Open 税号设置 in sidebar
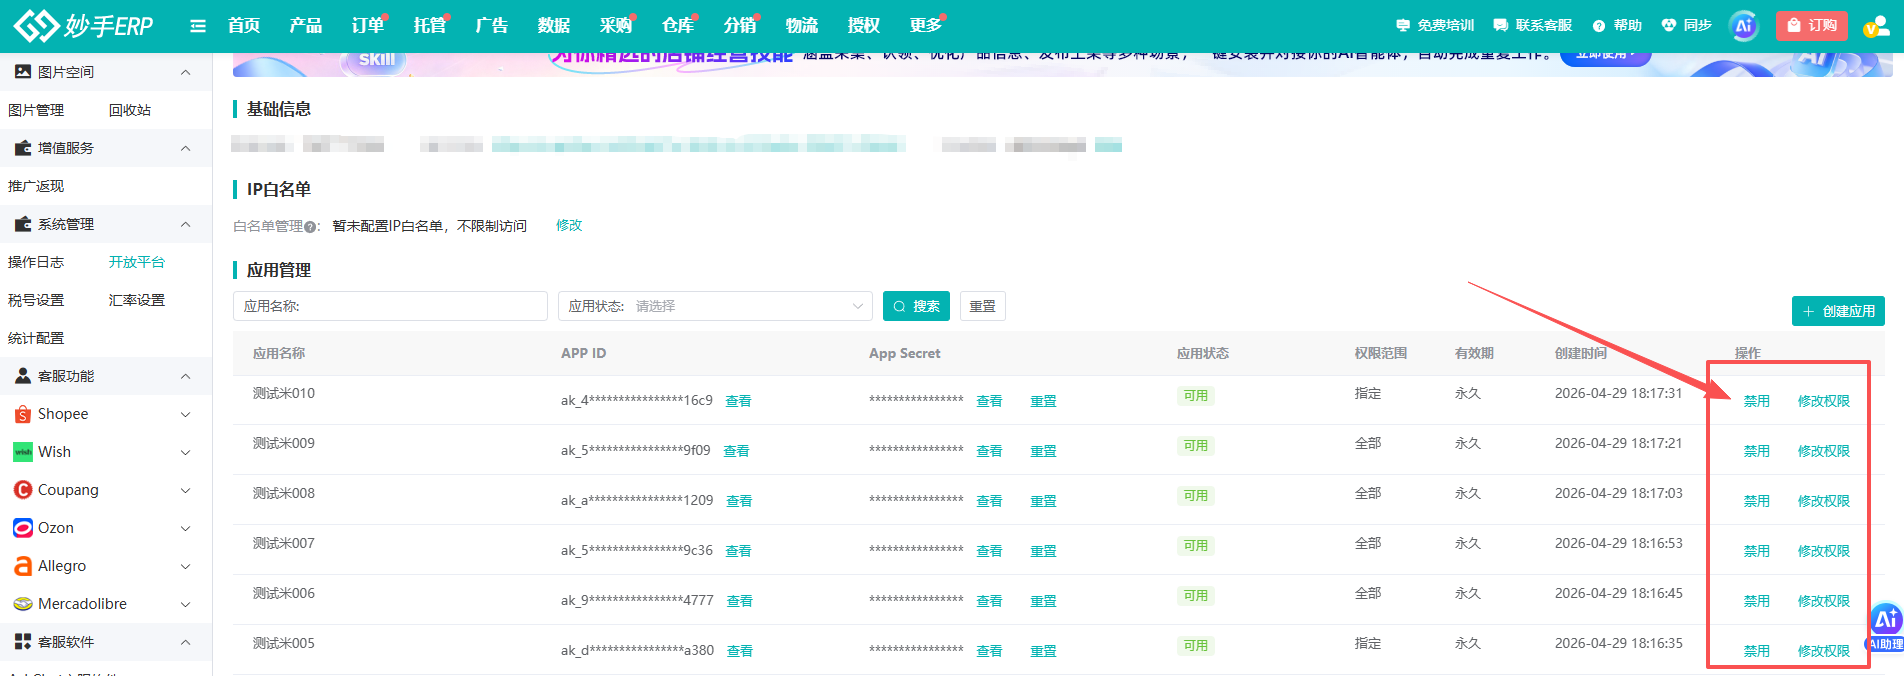The image size is (1904, 676). point(36,300)
